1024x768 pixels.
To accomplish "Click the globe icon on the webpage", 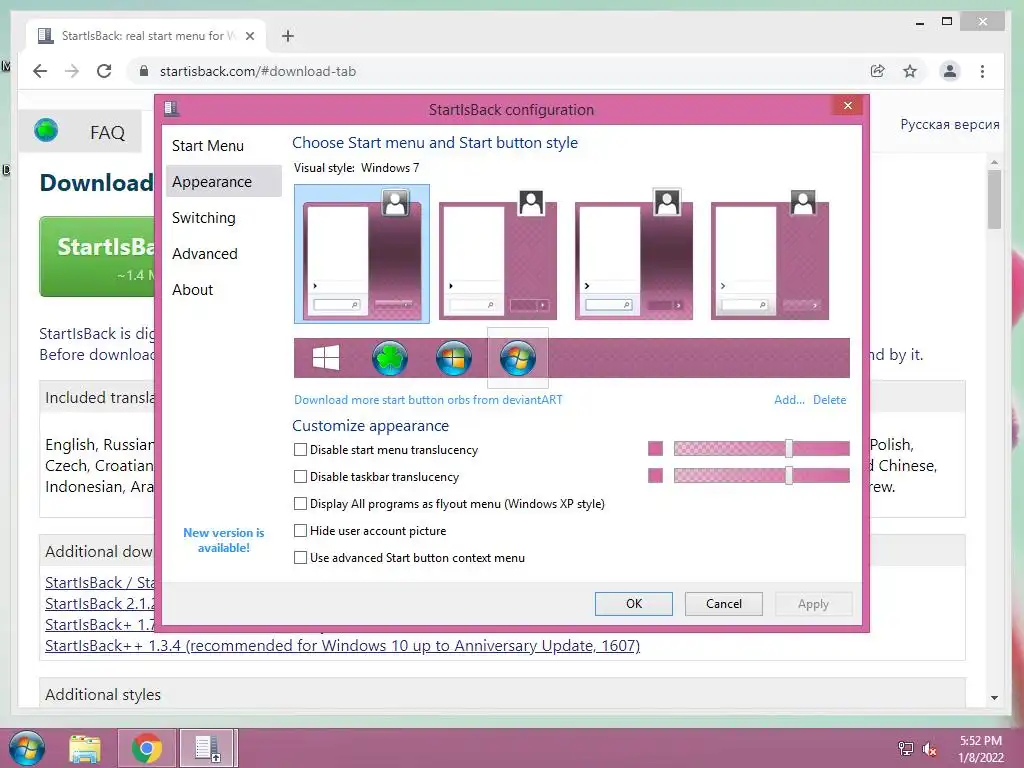I will pyautogui.click(x=46, y=131).
